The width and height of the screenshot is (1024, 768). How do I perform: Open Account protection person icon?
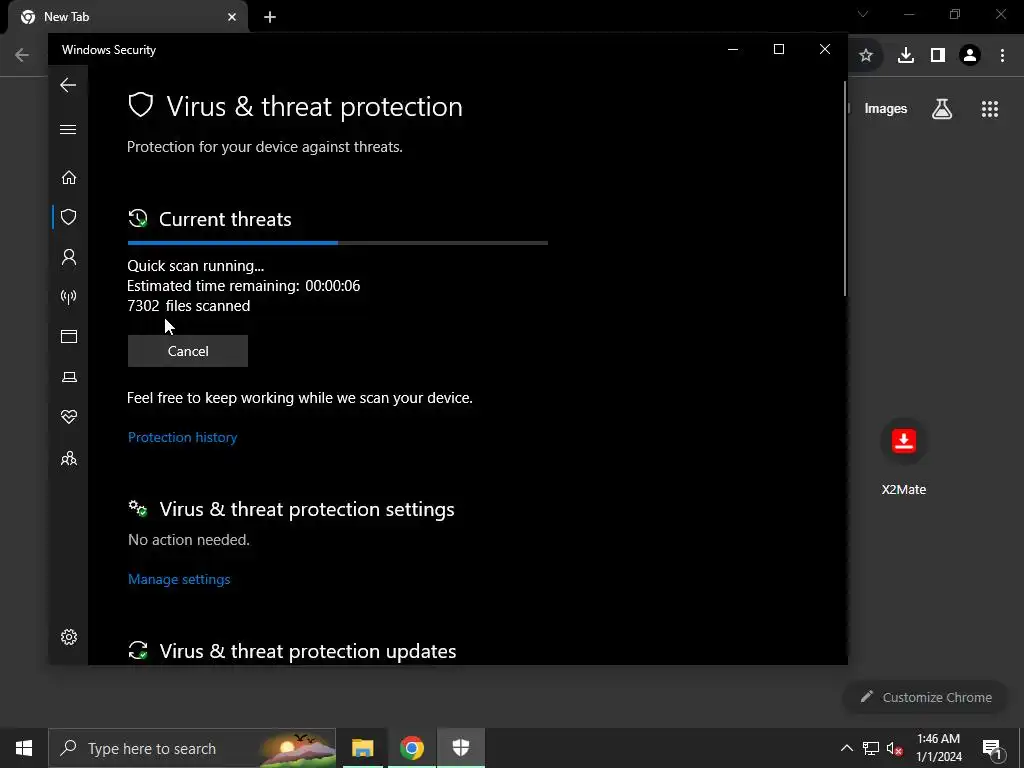tap(69, 257)
